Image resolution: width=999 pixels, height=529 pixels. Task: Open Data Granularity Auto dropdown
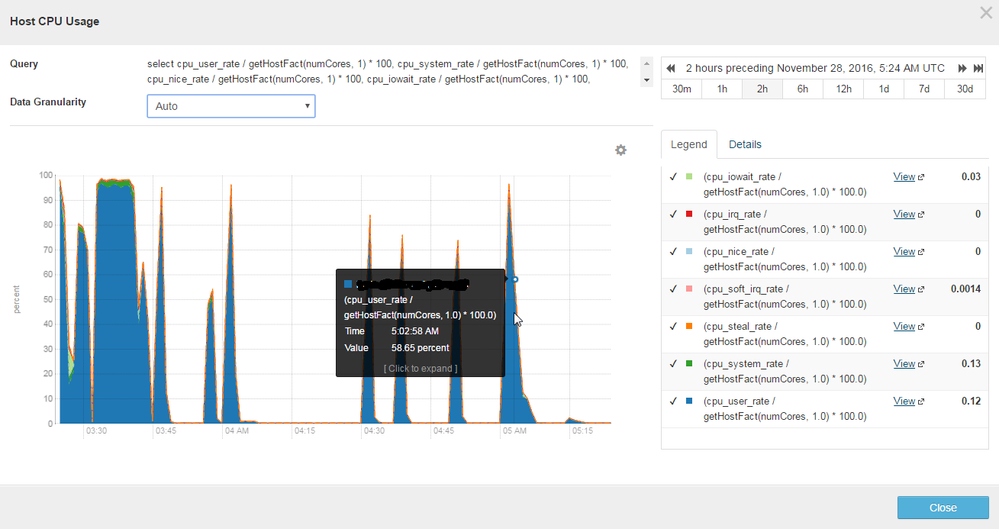pyautogui.click(x=231, y=106)
